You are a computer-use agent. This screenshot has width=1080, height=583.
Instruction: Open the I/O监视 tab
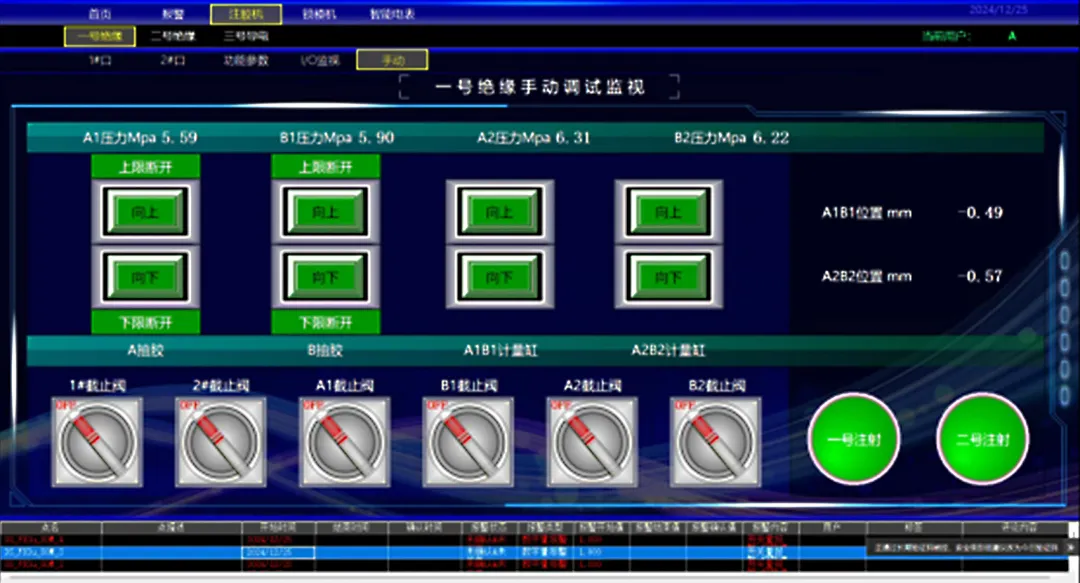click(320, 60)
